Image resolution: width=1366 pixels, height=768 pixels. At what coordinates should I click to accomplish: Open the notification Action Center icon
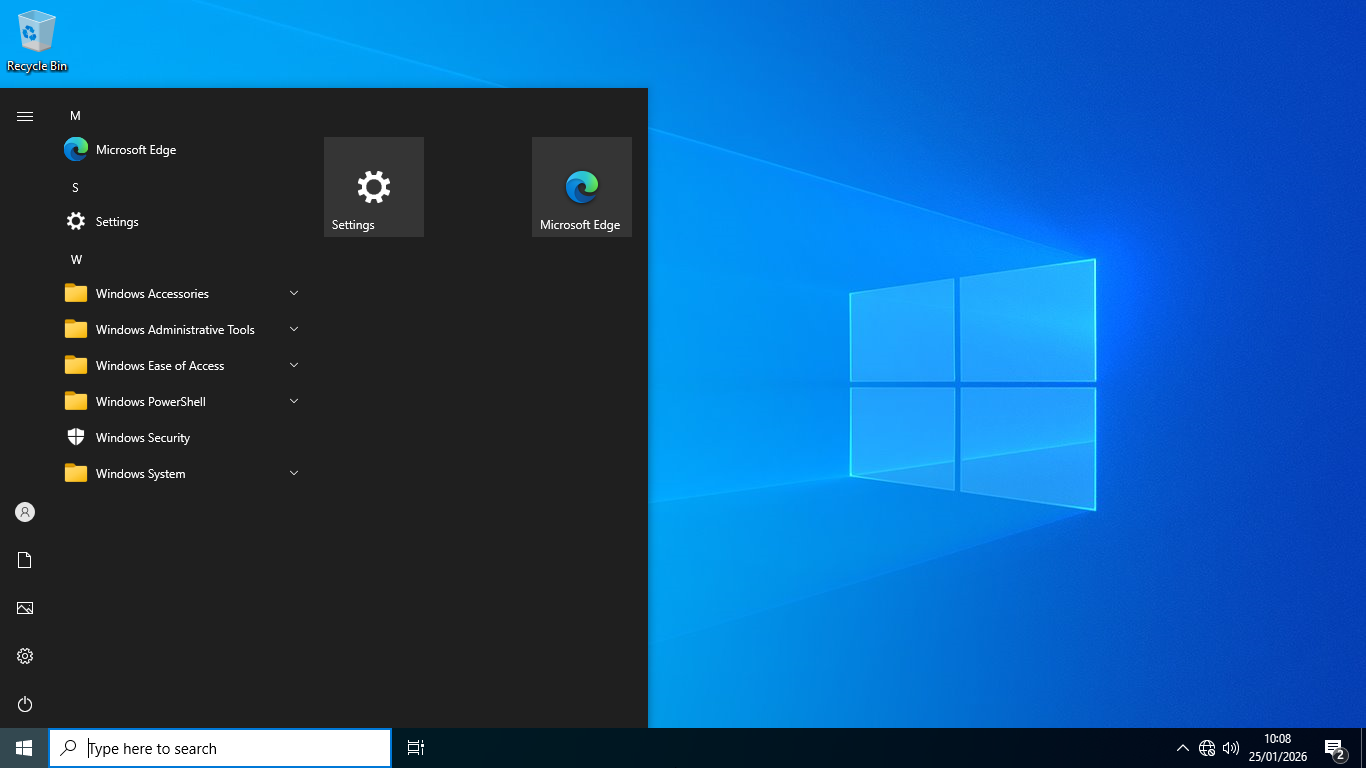point(1334,748)
